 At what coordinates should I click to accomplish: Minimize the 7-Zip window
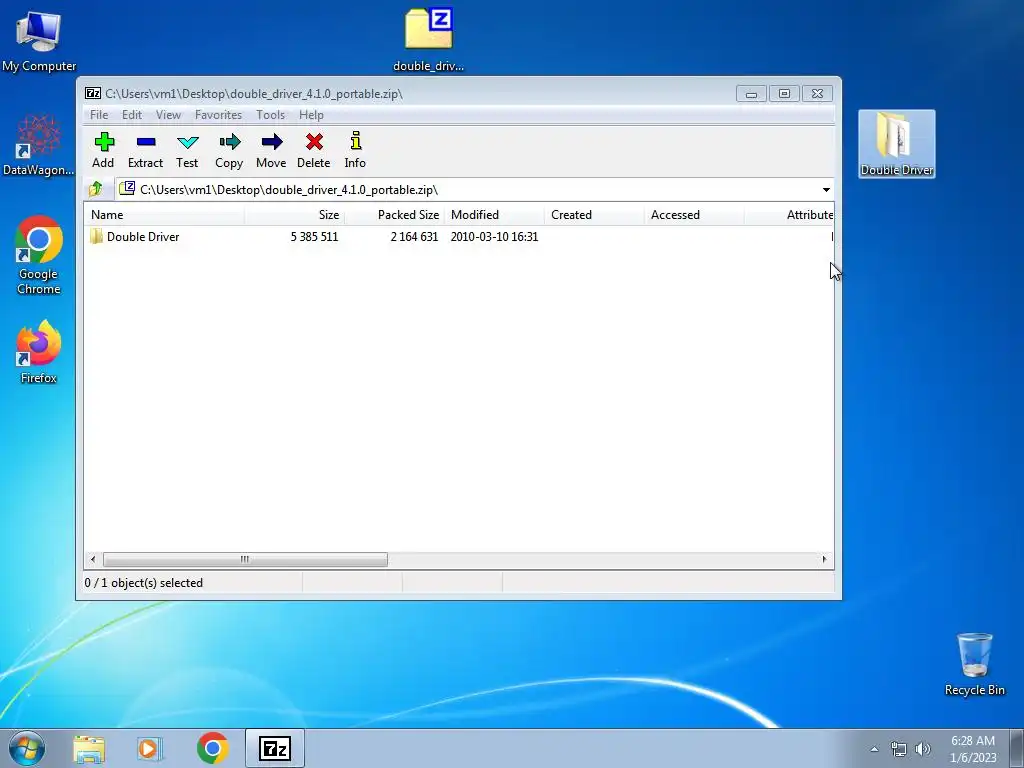751,94
